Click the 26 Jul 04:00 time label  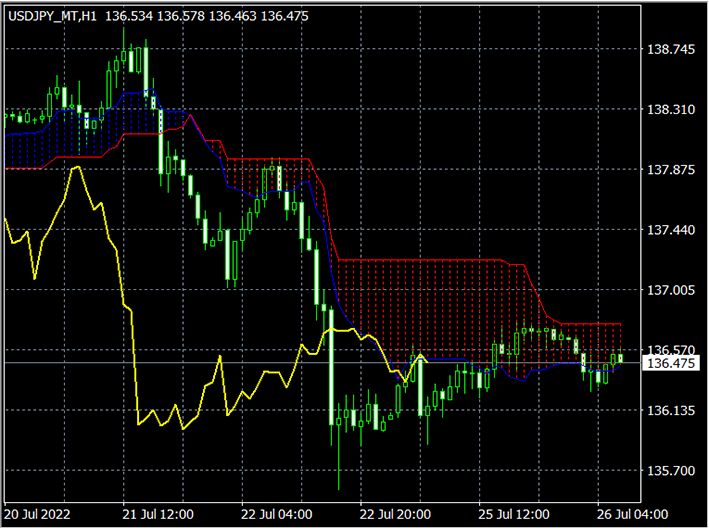coord(633,514)
